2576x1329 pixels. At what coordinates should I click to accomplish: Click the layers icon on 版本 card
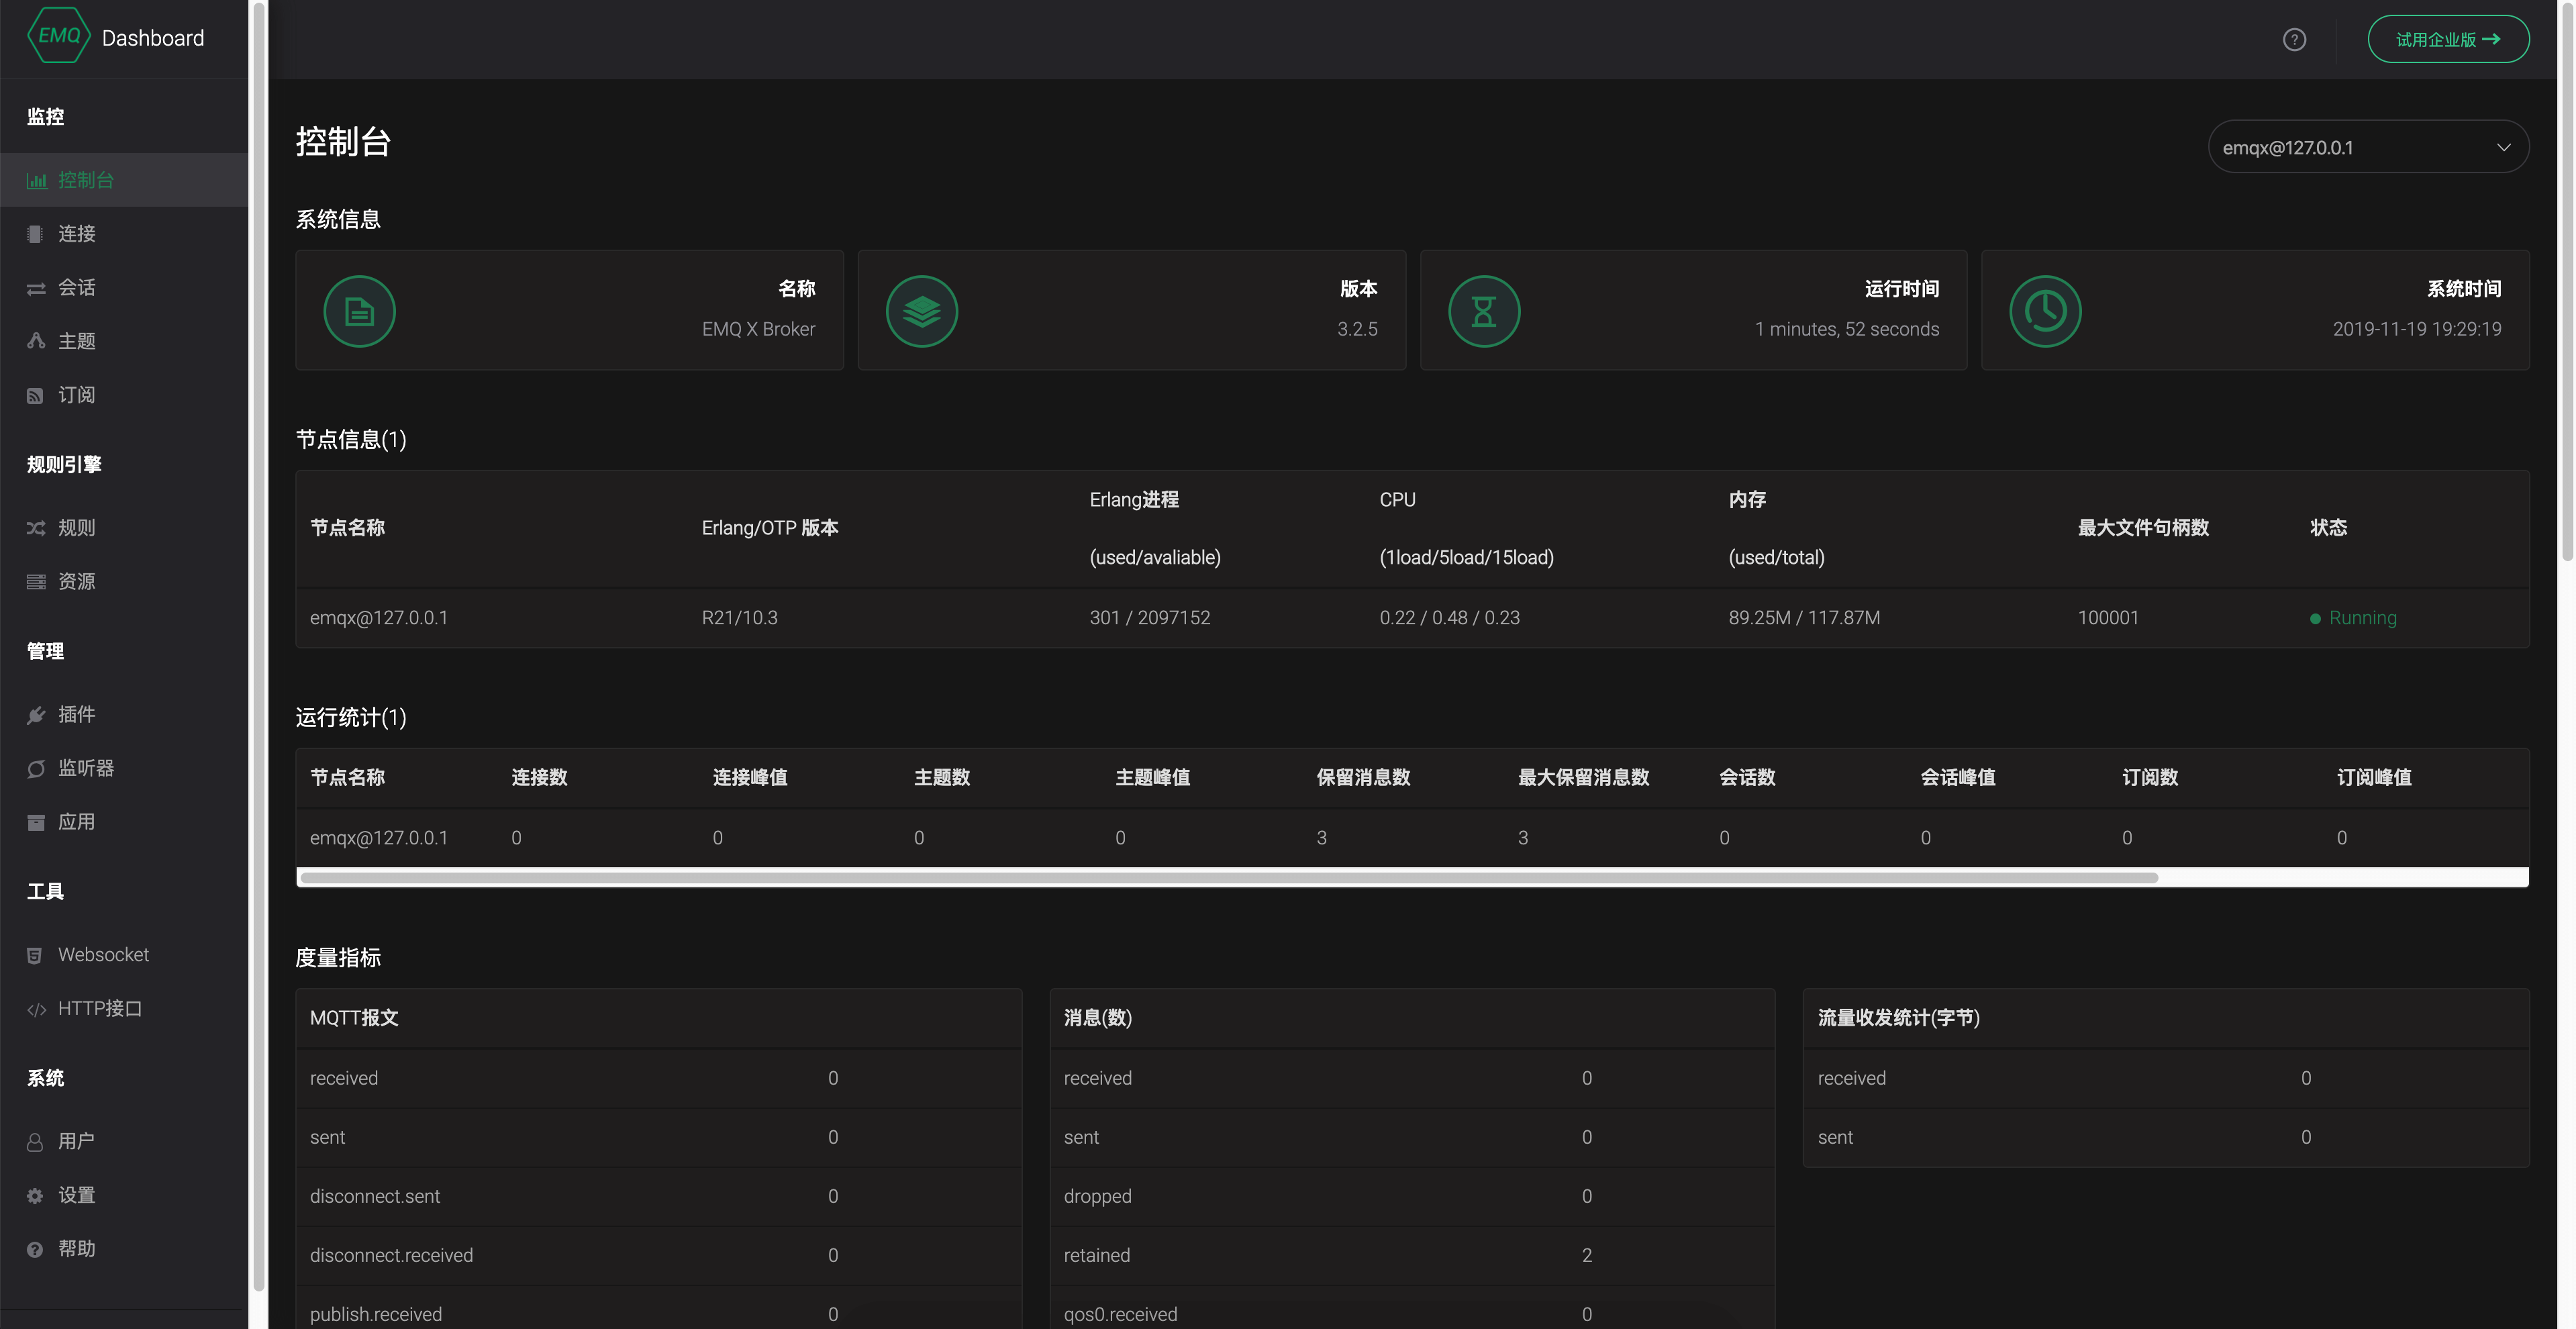tap(921, 311)
